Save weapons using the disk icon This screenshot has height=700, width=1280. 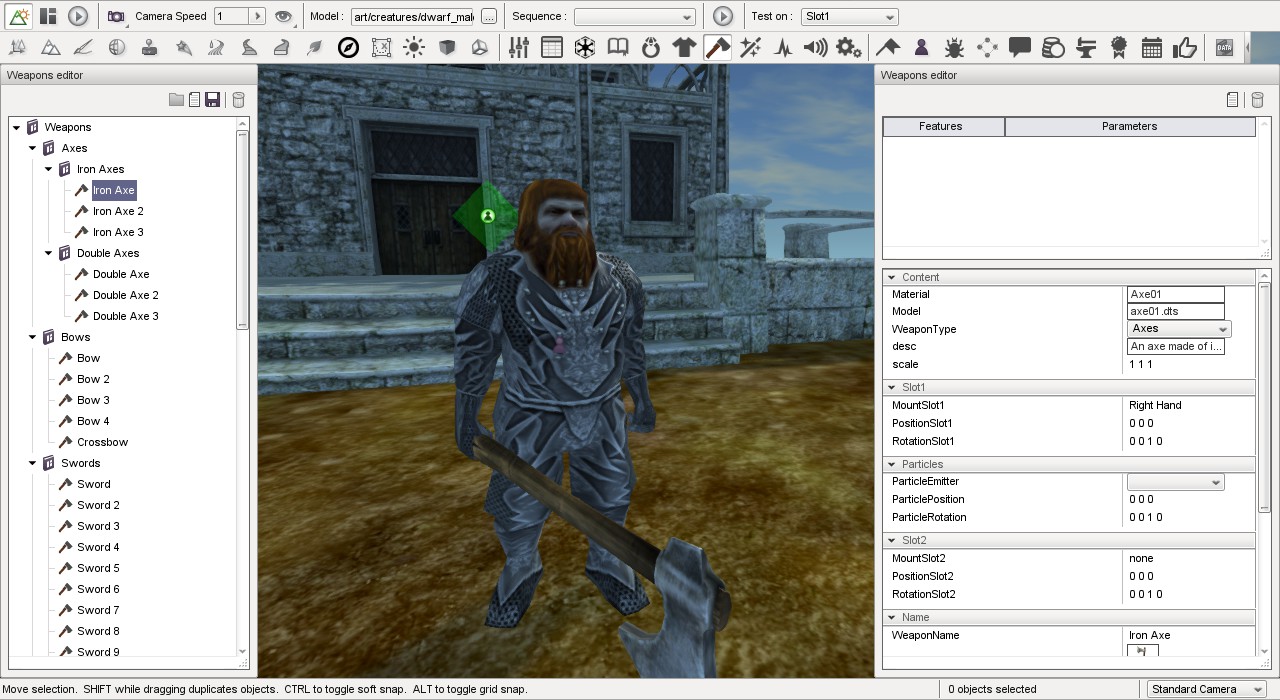[213, 99]
